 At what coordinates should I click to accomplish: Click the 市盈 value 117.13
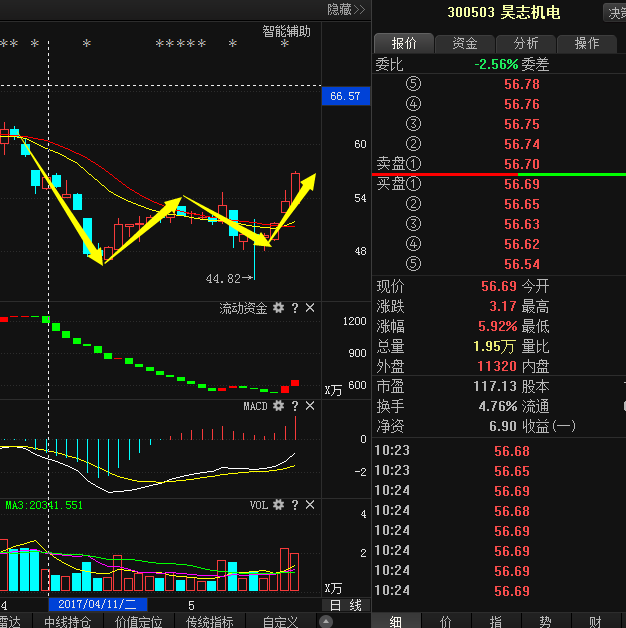pos(495,386)
